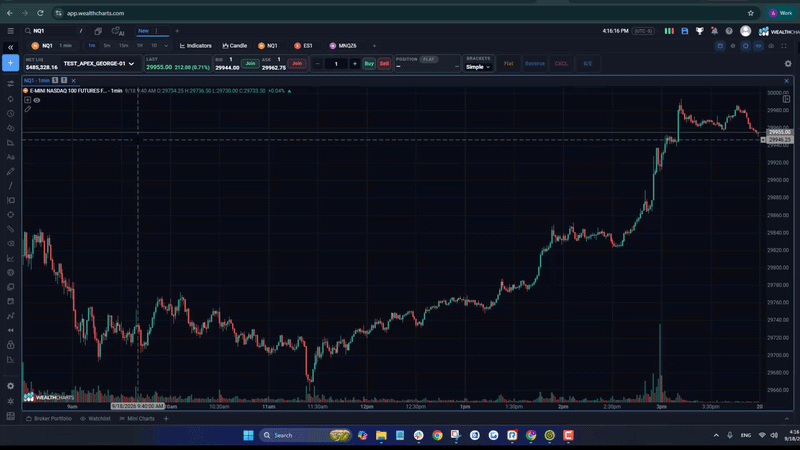The width and height of the screenshot is (800, 450).
Task: Open File Explorer from taskbar
Action: pos(381,435)
